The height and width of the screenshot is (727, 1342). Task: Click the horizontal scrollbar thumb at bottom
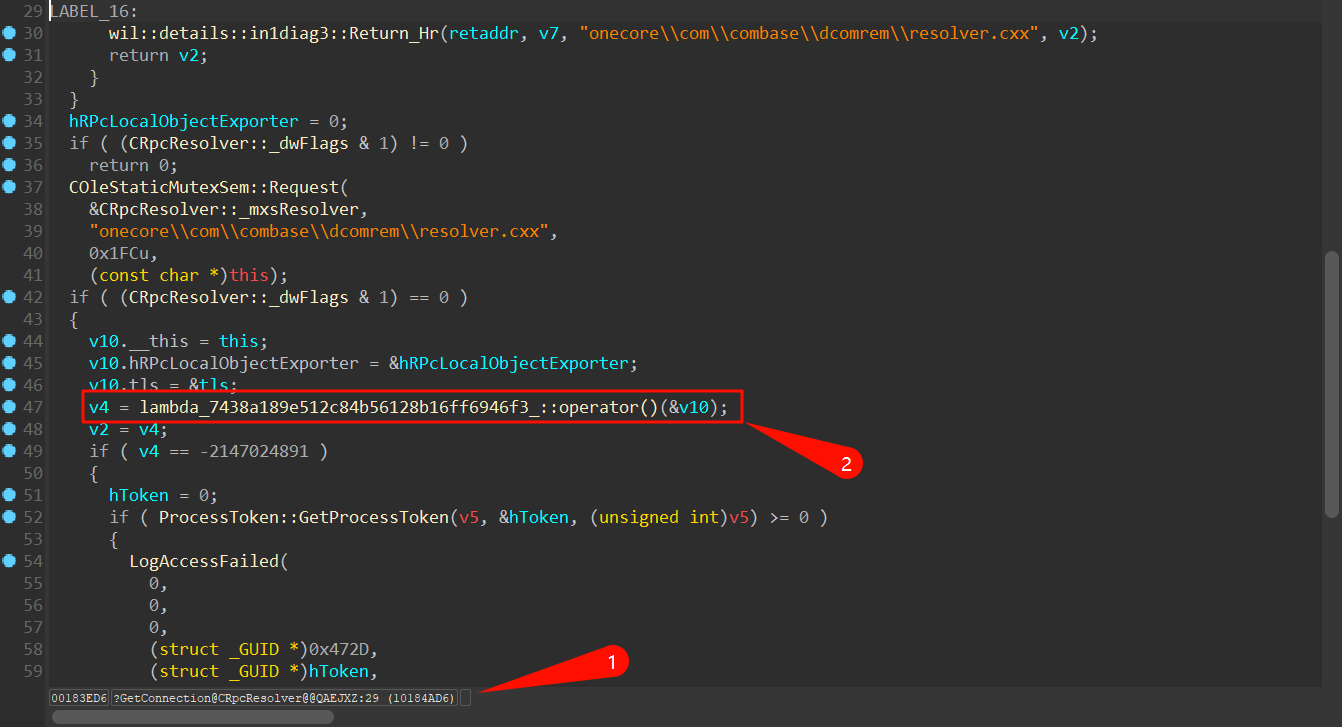(x=190, y=717)
